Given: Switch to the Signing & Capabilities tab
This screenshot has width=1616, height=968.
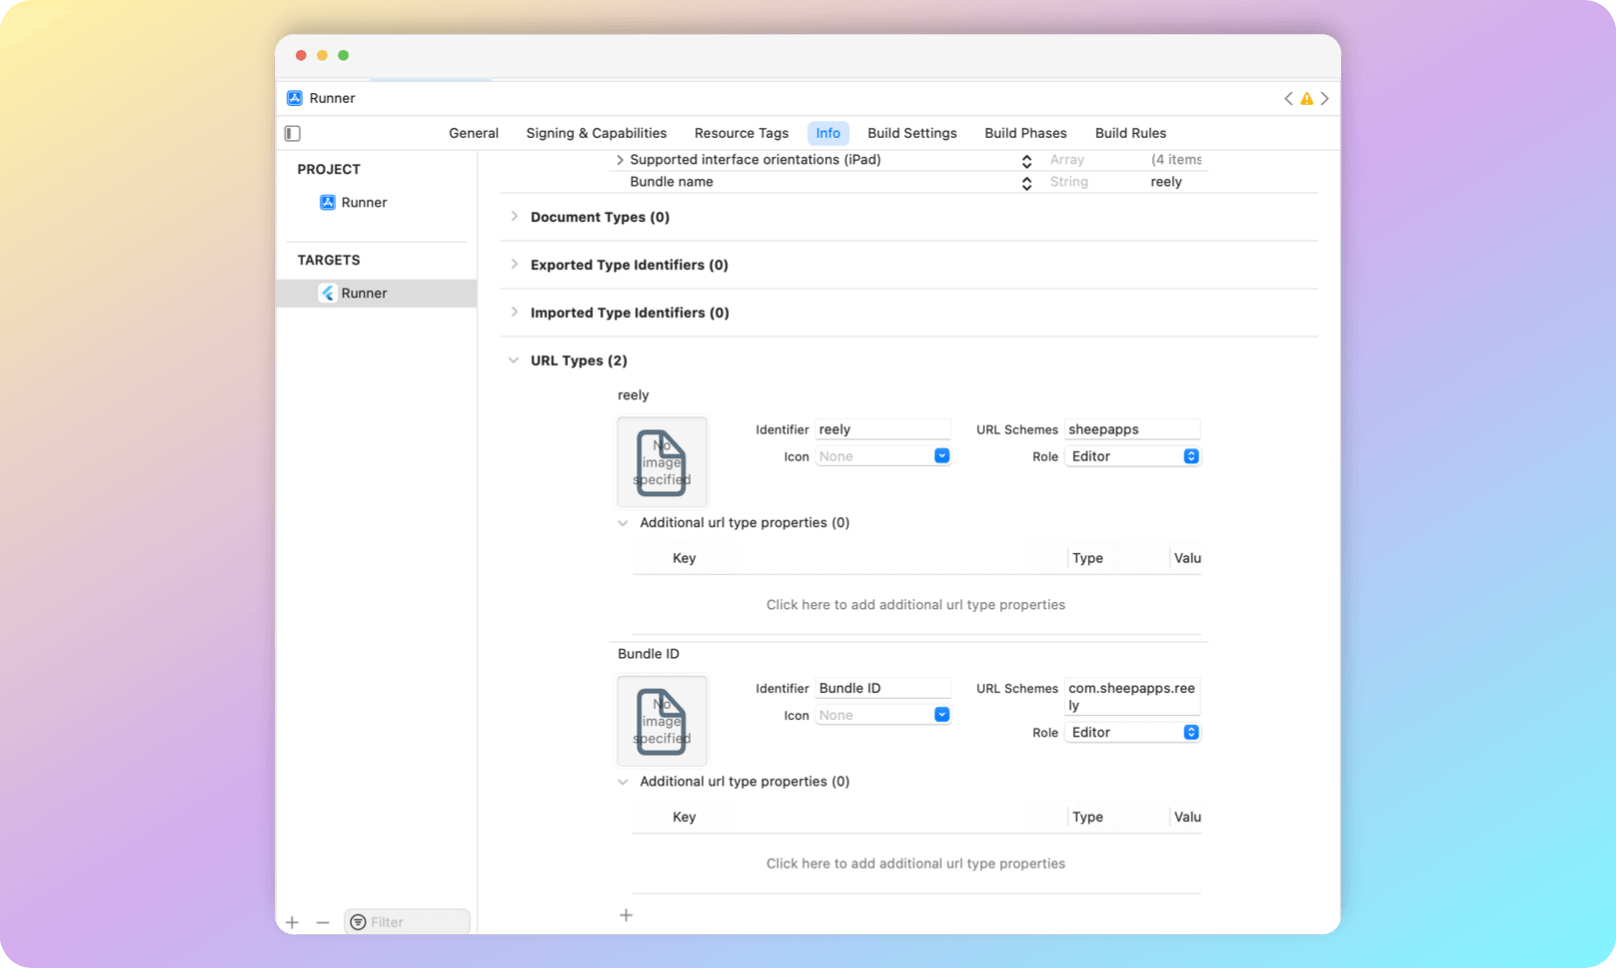Looking at the screenshot, I should click(x=596, y=132).
